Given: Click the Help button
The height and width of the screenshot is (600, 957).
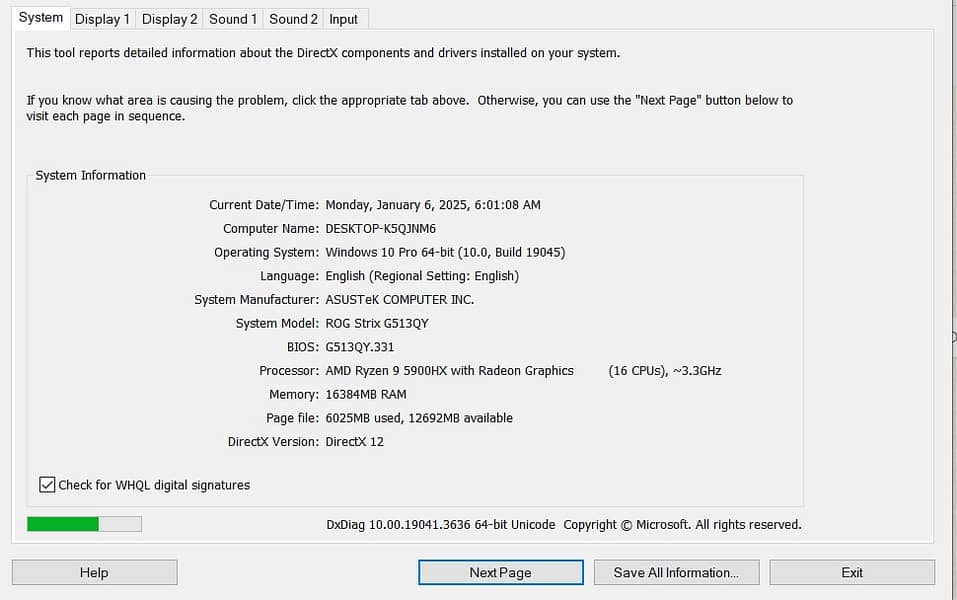Looking at the screenshot, I should tap(94, 572).
